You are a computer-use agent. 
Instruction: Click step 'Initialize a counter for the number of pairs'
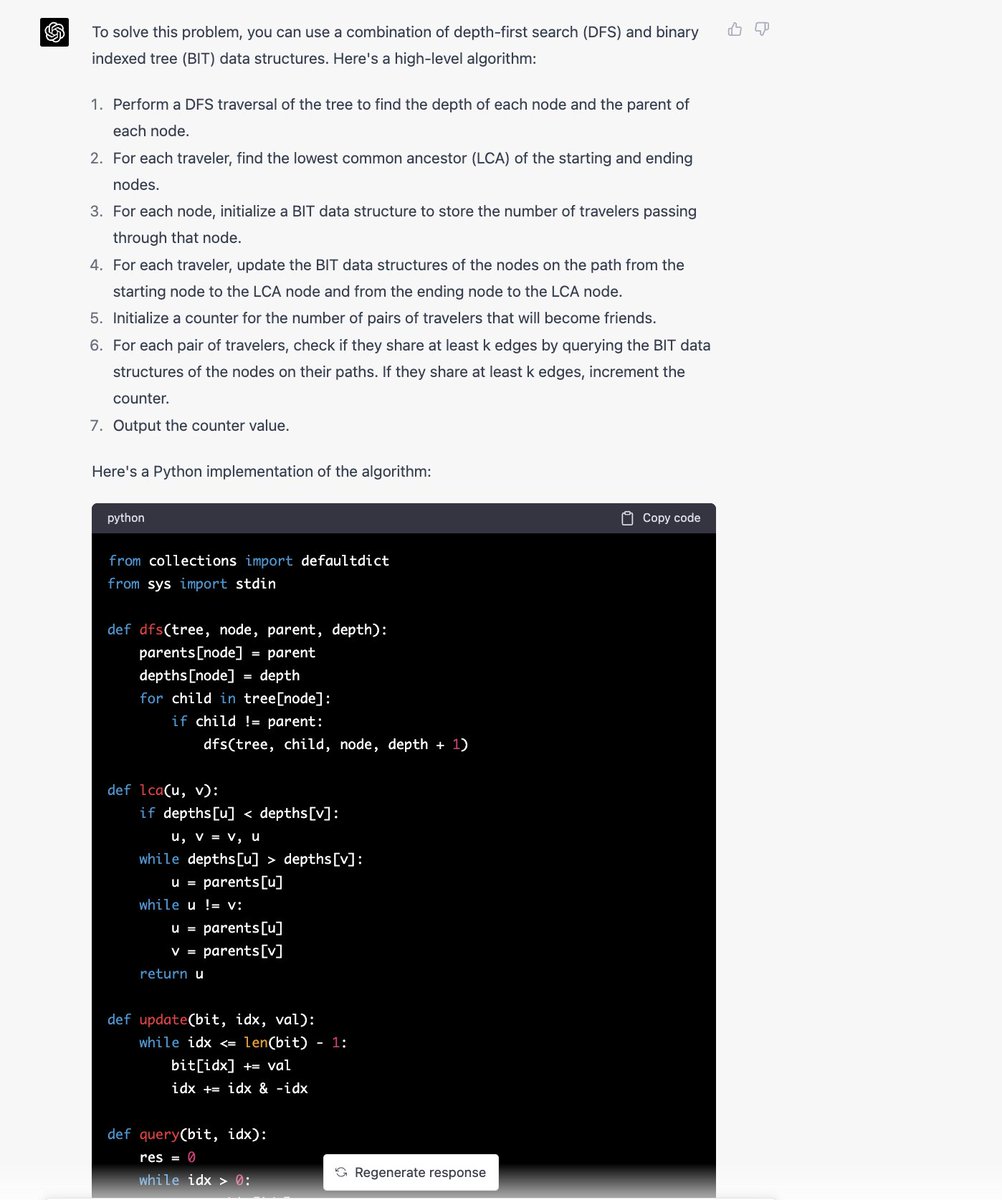coord(385,318)
